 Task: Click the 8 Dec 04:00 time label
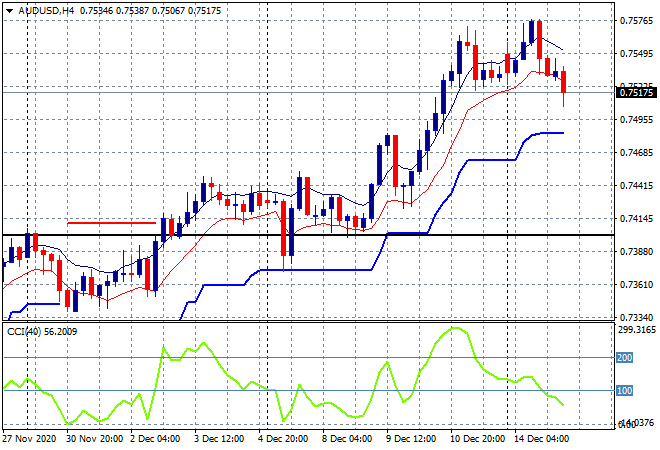coord(347,439)
